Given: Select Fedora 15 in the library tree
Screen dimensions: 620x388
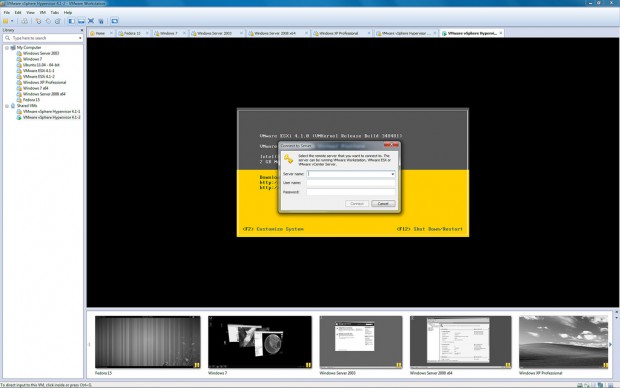Looking at the screenshot, I should 31,100.
